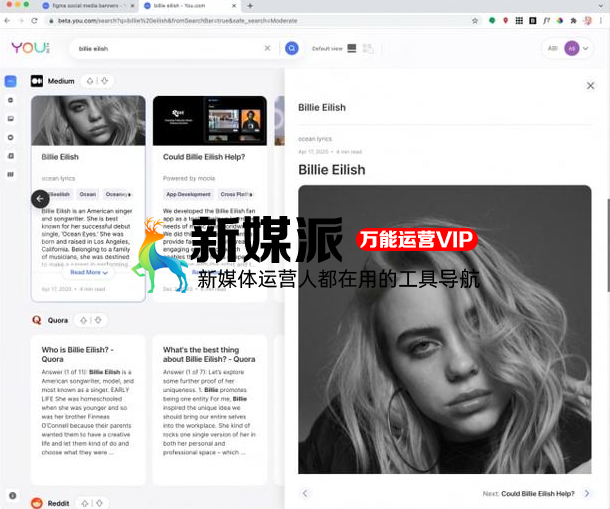Open the browser extensions puzzle icon
This screenshot has width=610, height=509.
[x=573, y=21]
